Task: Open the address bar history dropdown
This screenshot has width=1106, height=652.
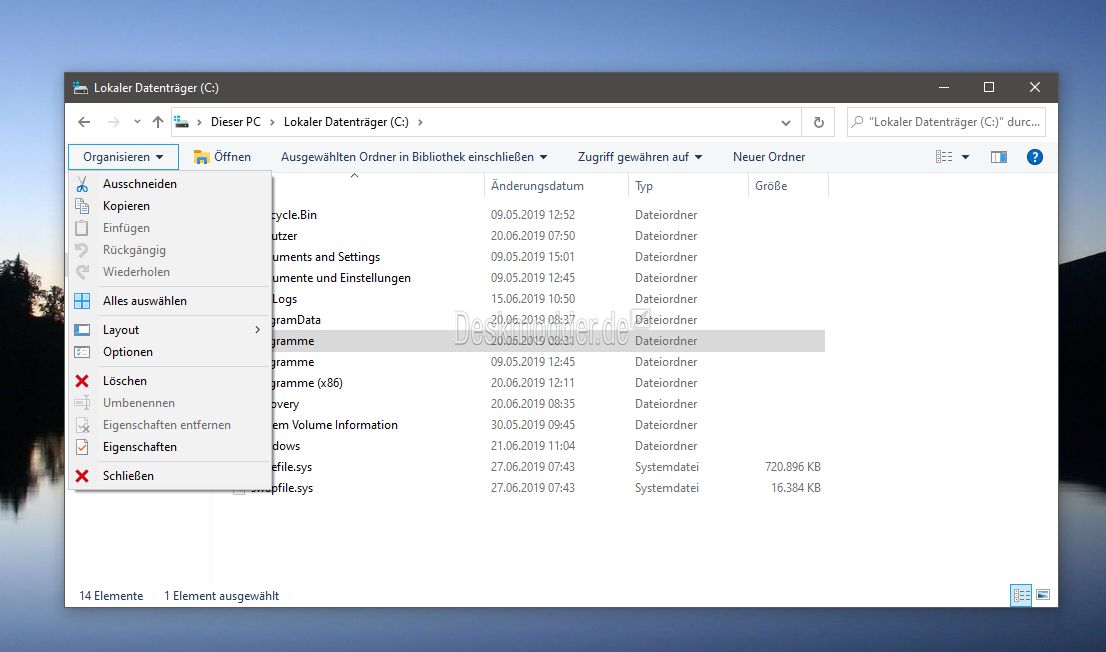Action: [786, 122]
